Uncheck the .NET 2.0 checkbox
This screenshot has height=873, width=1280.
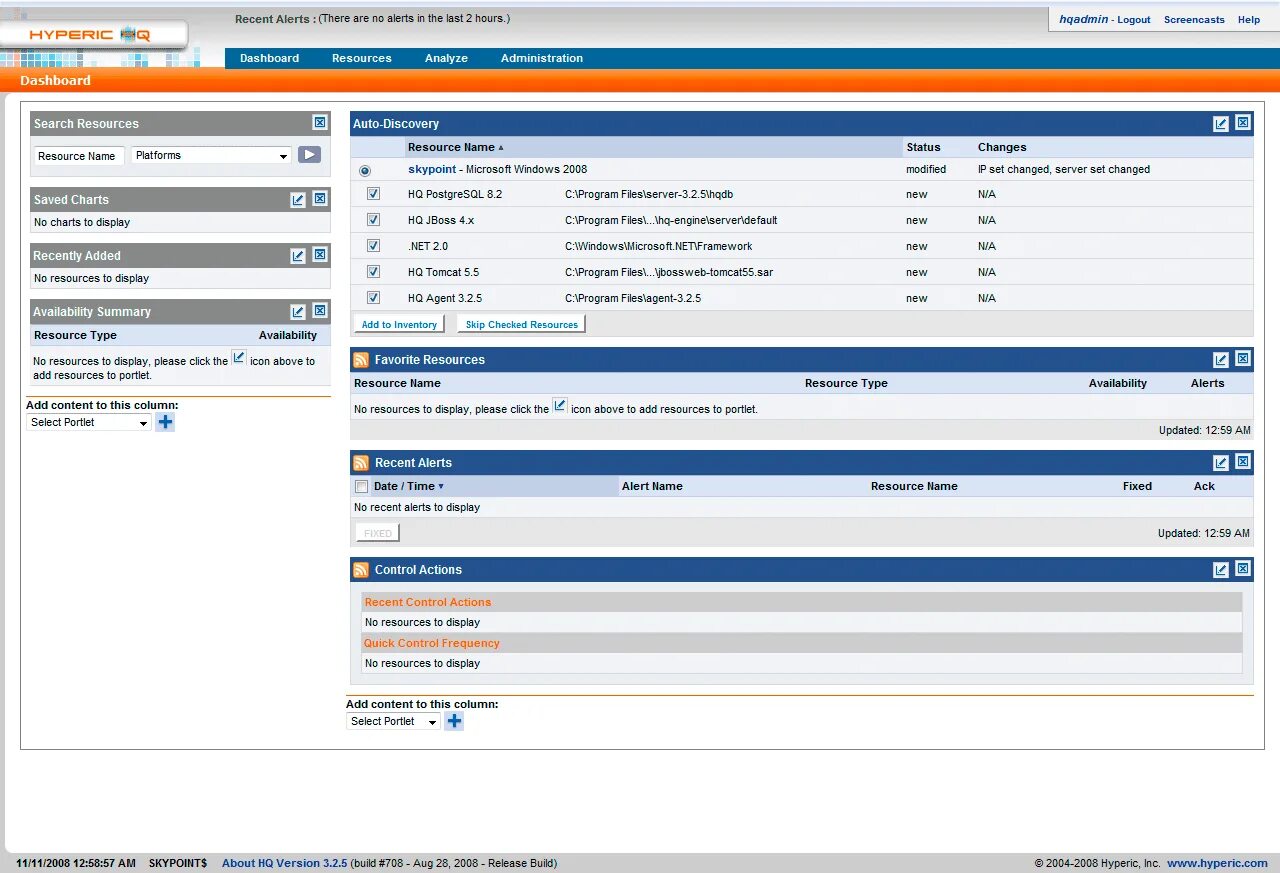(373, 246)
